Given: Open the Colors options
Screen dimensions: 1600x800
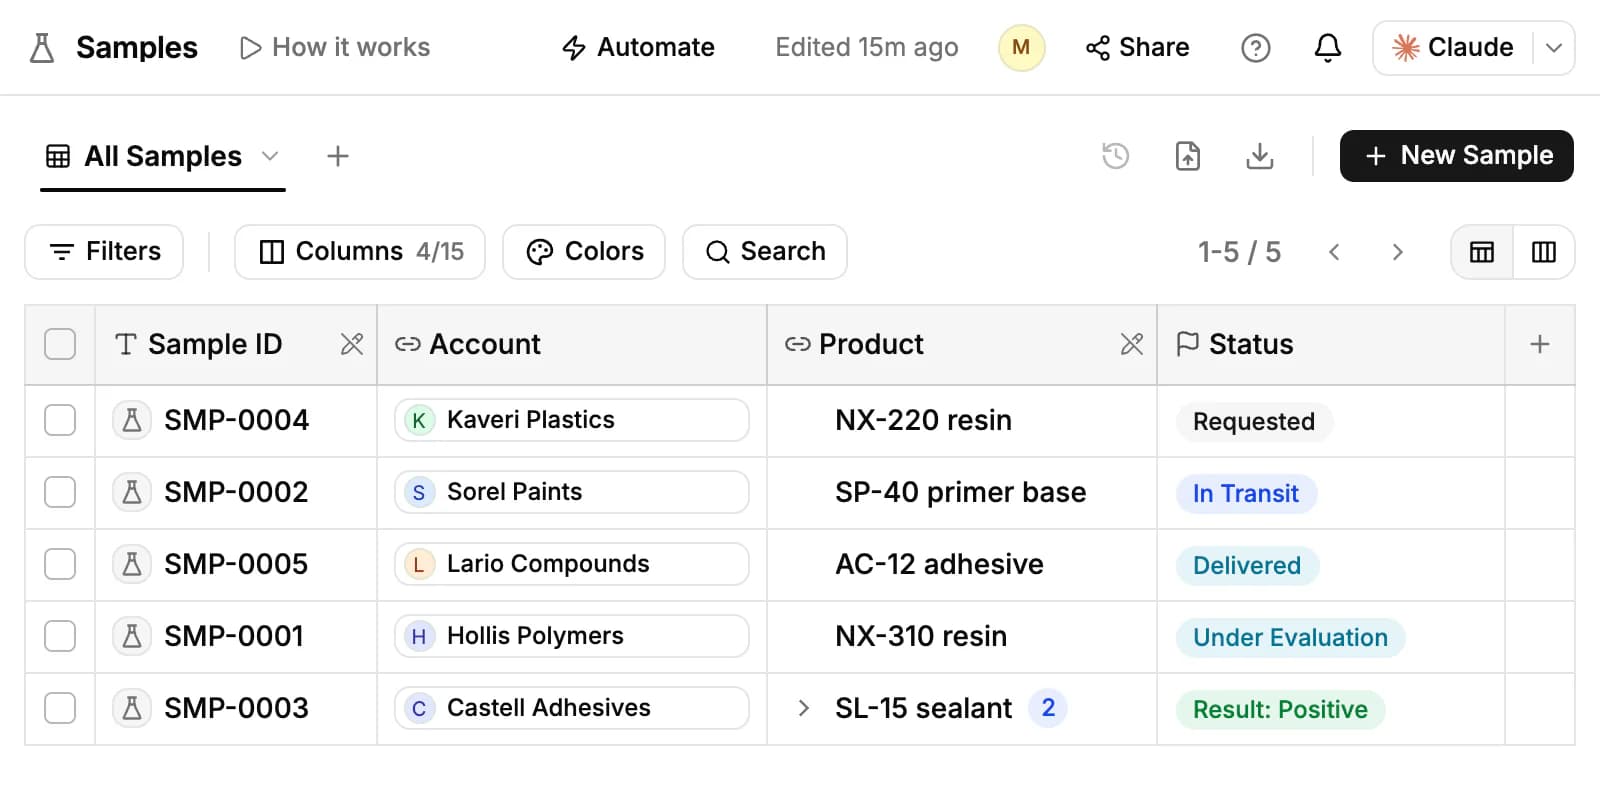Looking at the screenshot, I should pyautogui.click(x=584, y=252).
